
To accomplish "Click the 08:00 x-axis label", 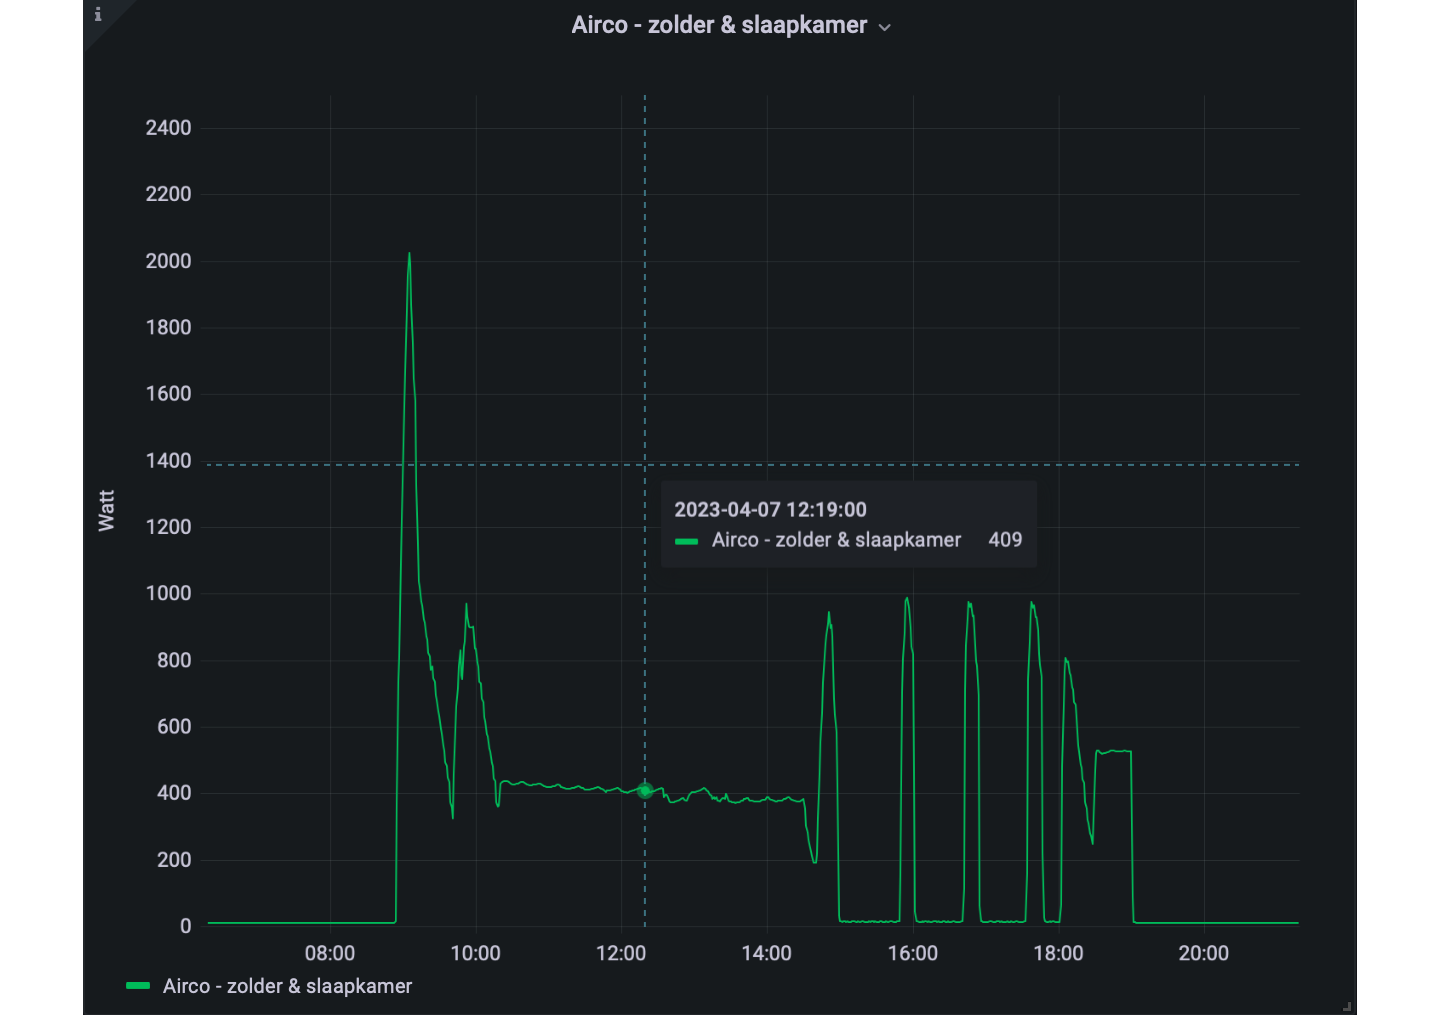I will pos(330,953).
